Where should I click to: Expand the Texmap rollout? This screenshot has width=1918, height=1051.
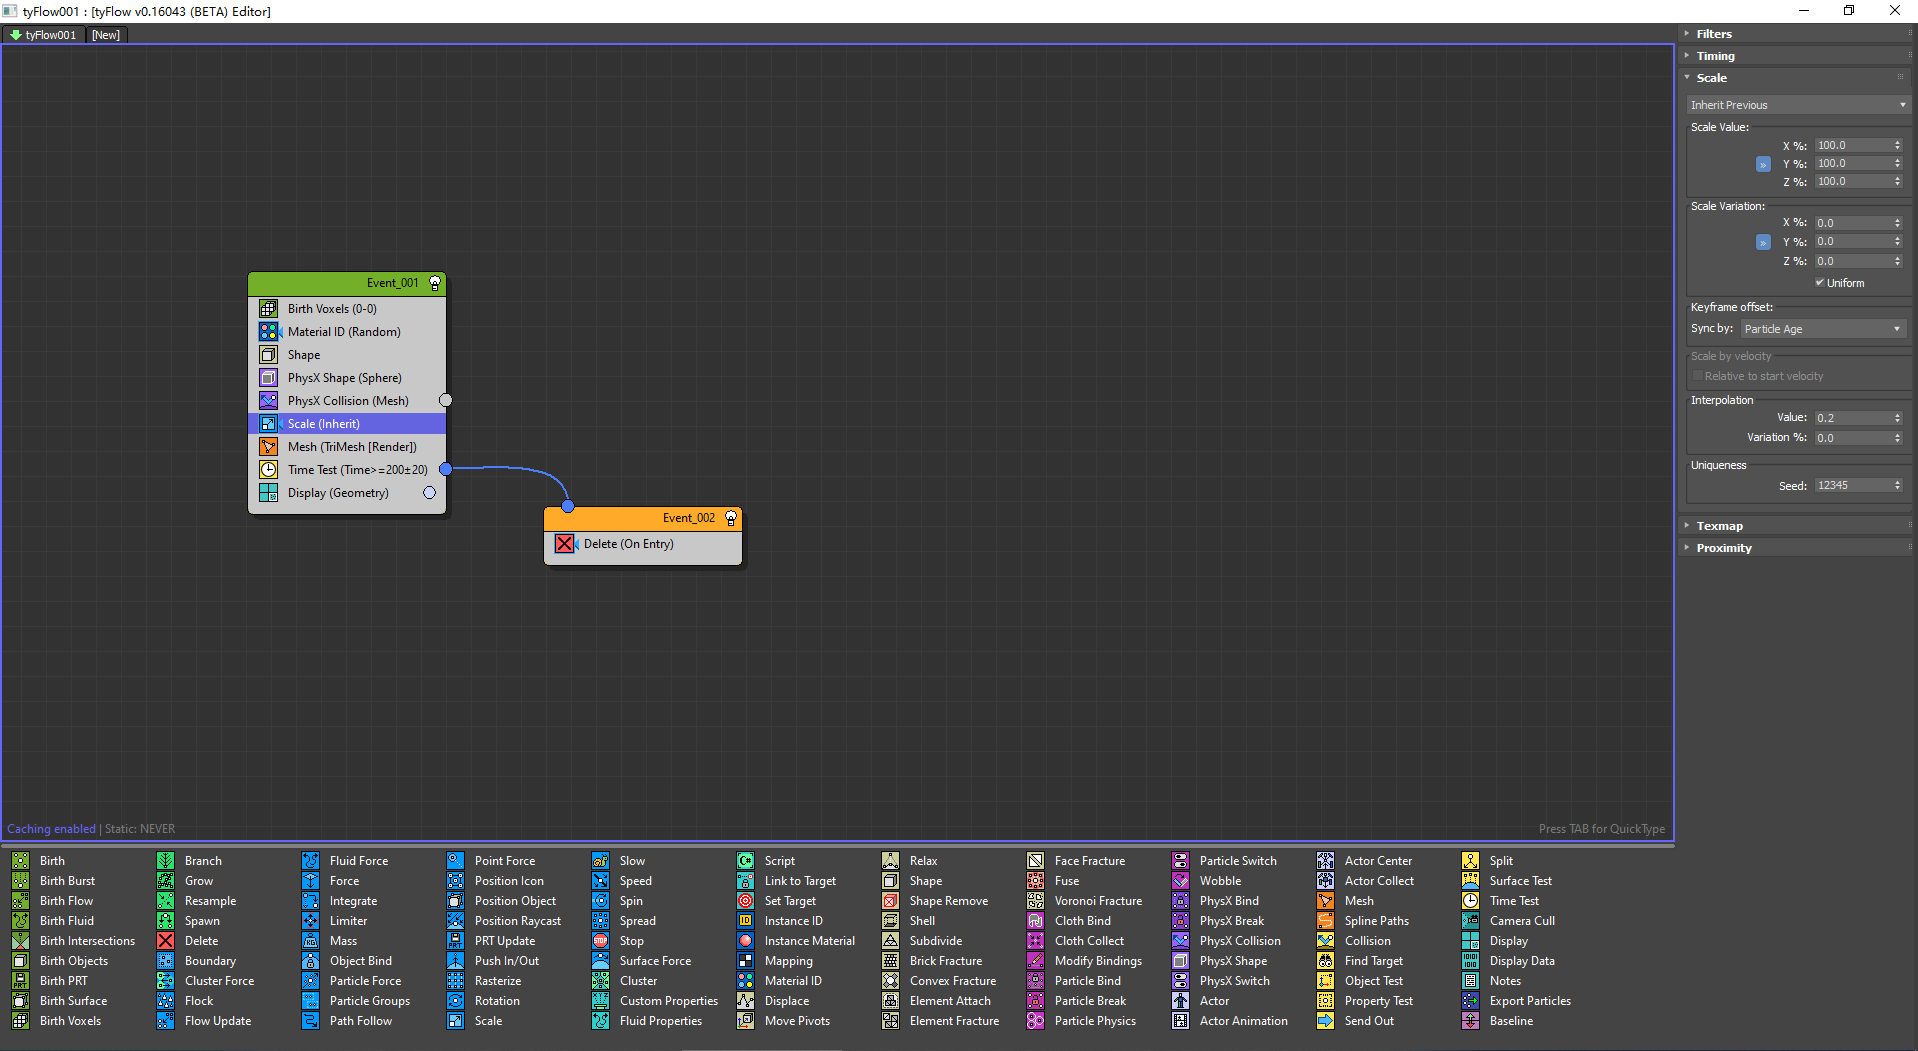pyautogui.click(x=1719, y=526)
